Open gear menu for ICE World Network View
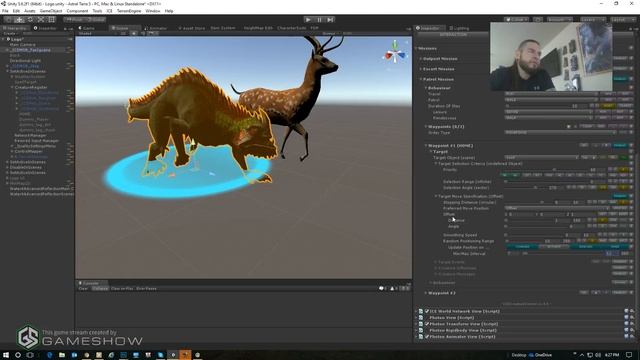This screenshot has height=360, width=640. 632,311
